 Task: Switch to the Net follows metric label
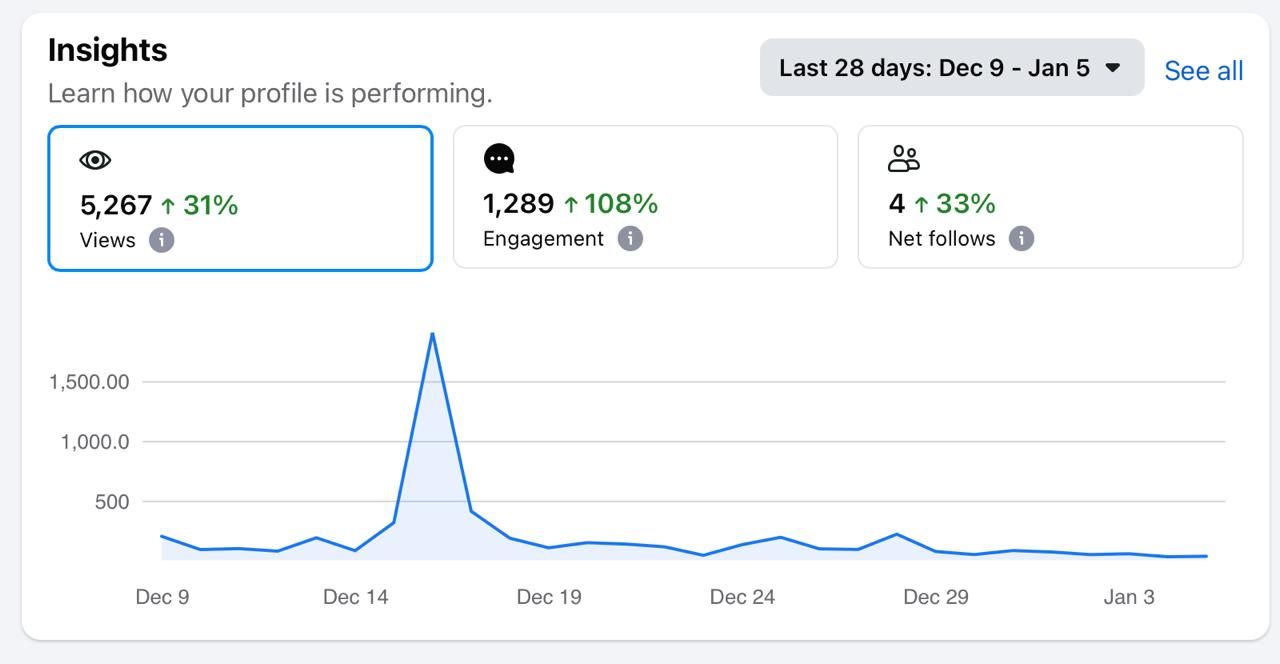point(941,239)
